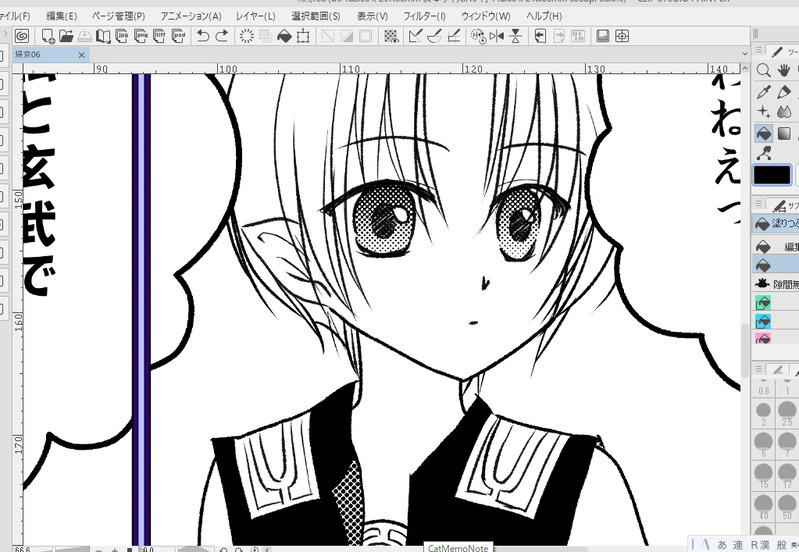Open the フィルター(I) menu
The image size is (799, 552).
[x=424, y=16]
